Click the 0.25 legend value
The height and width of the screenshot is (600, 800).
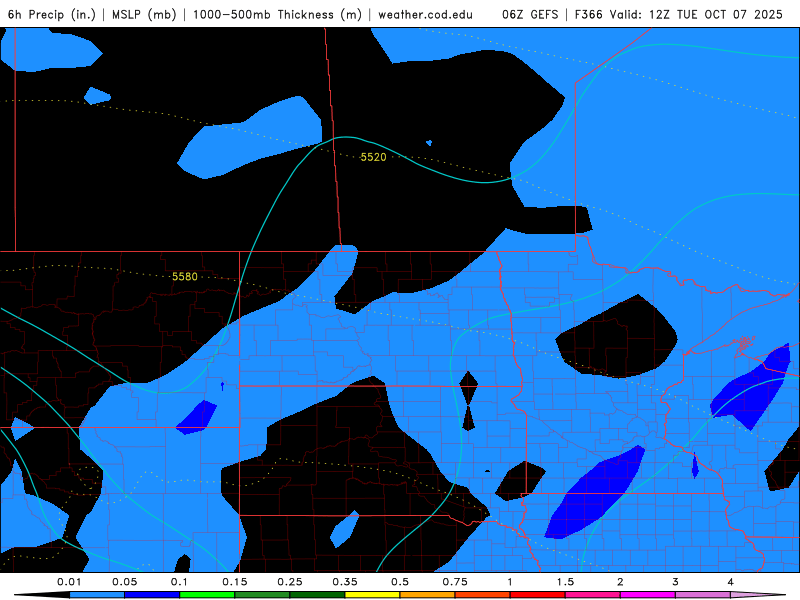290,582
